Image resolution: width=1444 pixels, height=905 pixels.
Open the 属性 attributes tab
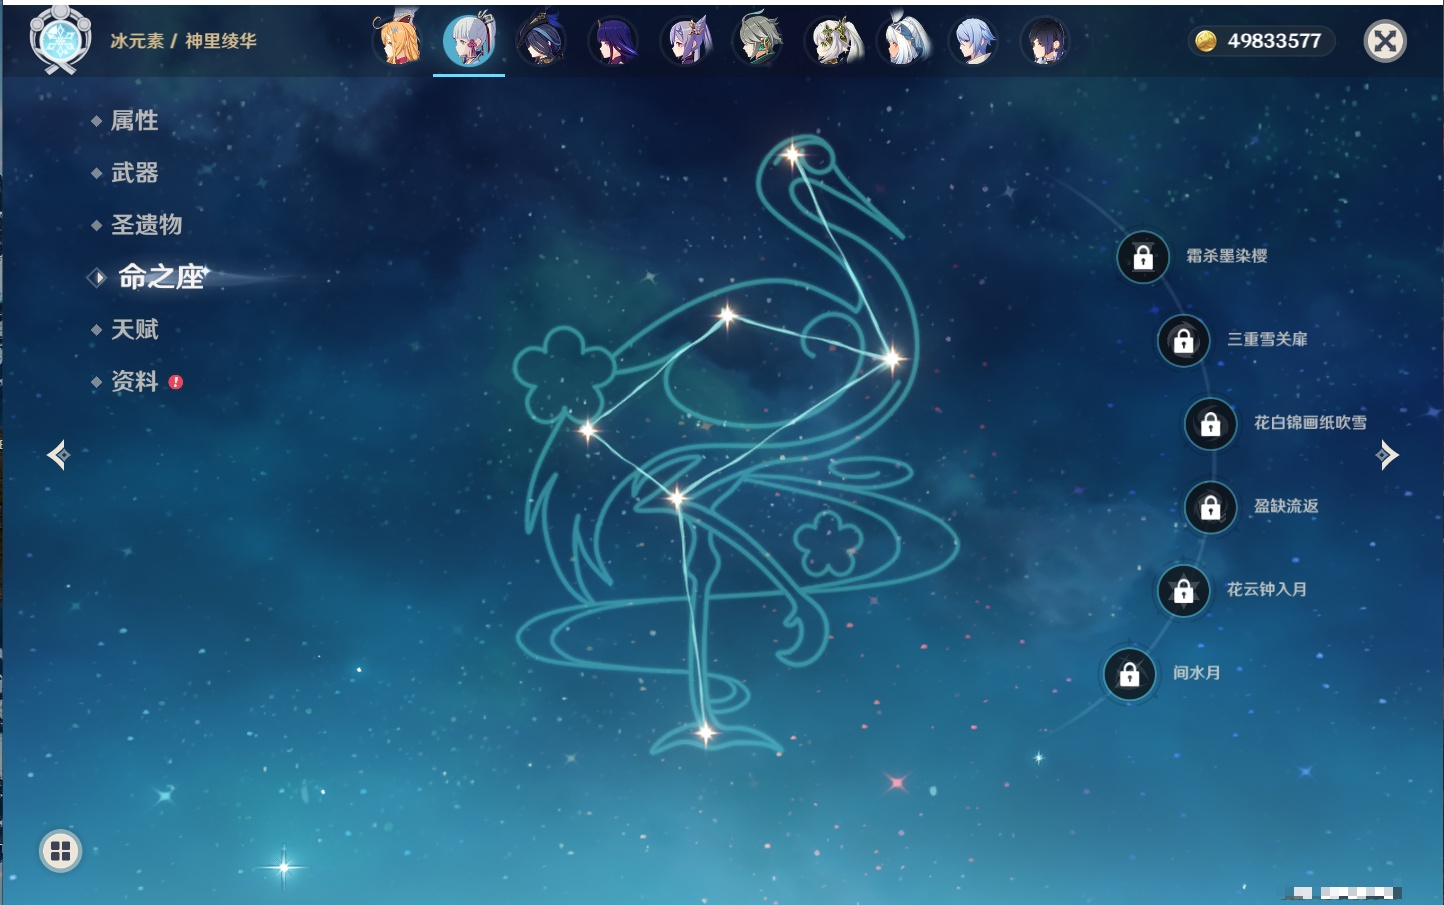pos(134,121)
